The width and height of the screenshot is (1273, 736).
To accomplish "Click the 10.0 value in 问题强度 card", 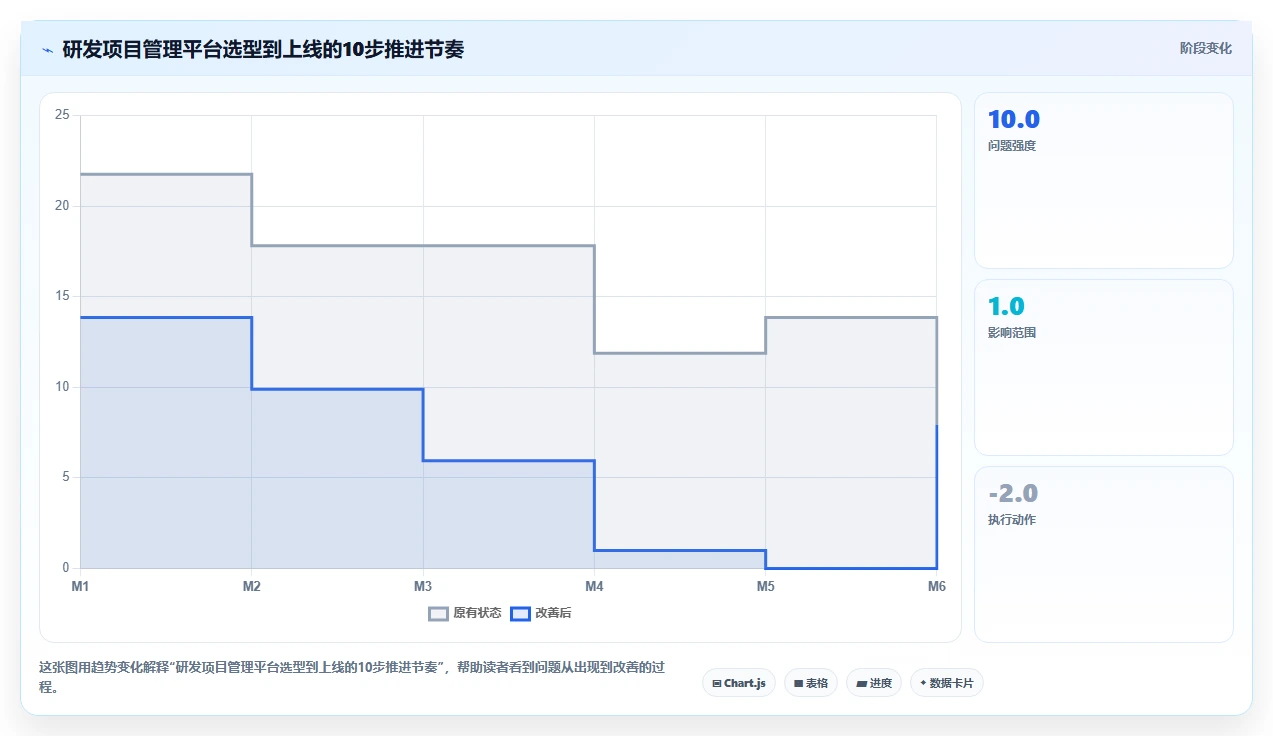I will 1014,120.
